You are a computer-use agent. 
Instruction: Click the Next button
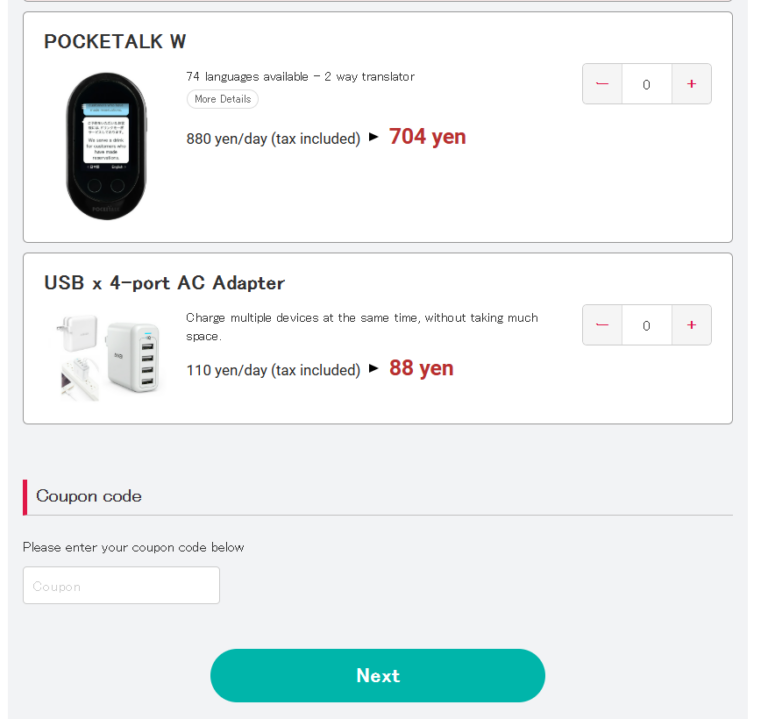click(377, 676)
